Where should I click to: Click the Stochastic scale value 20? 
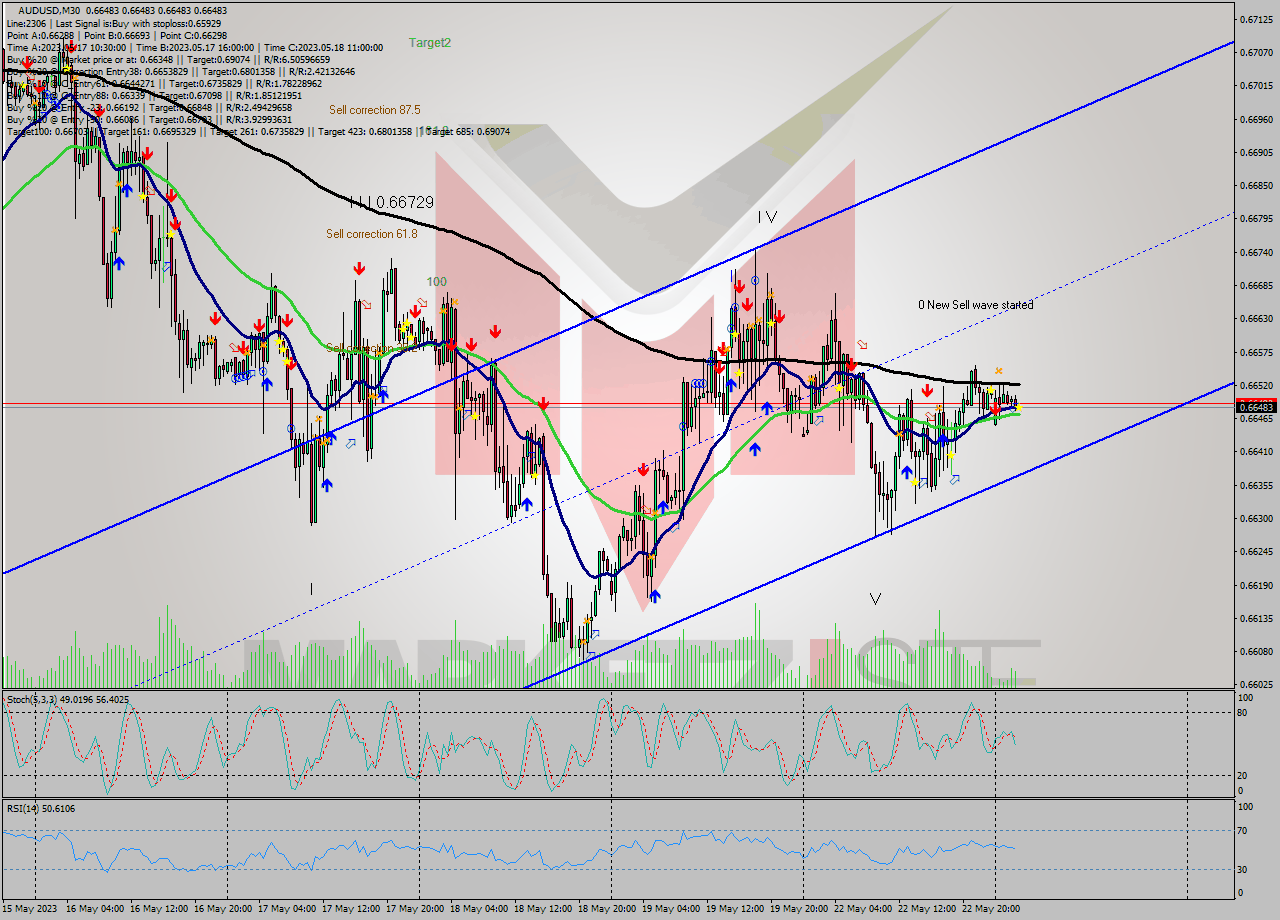pyautogui.click(x=1242, y=775)
